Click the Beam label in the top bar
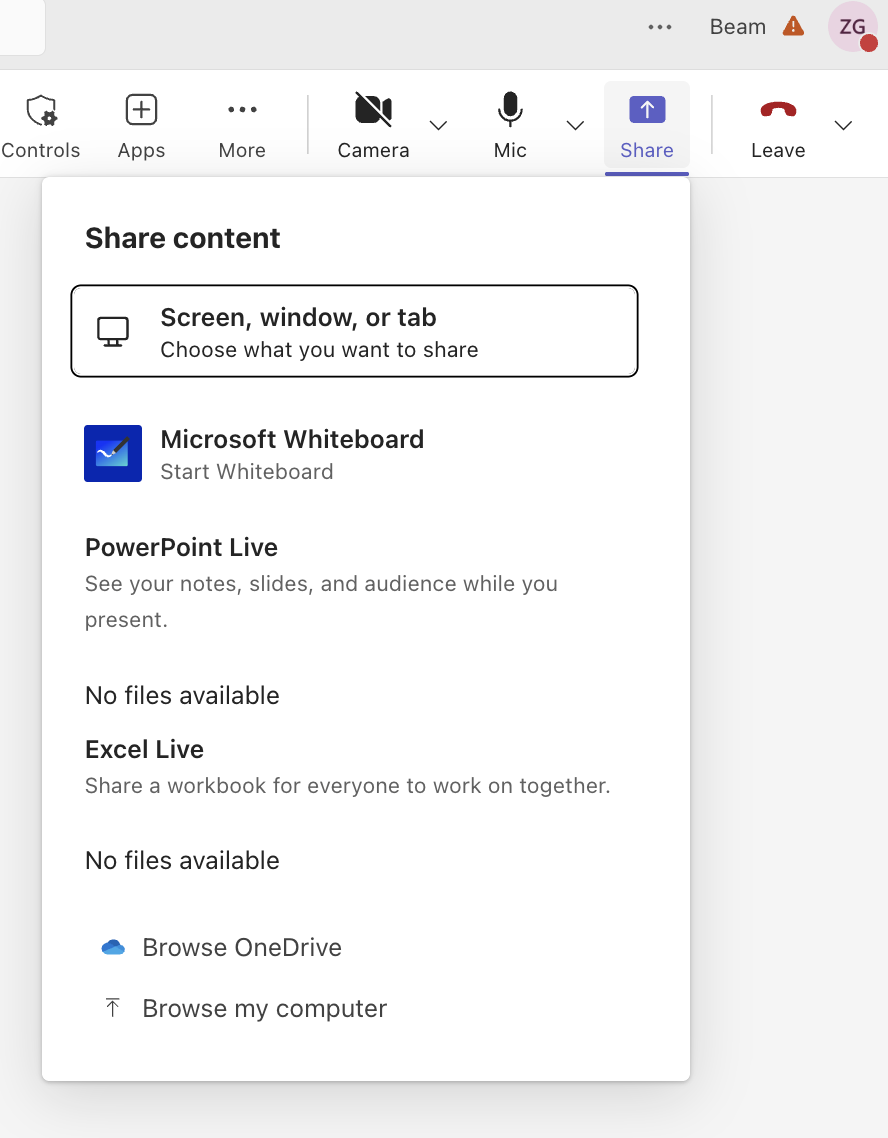This screenshot has width=888, height=1138. point(735,27)
